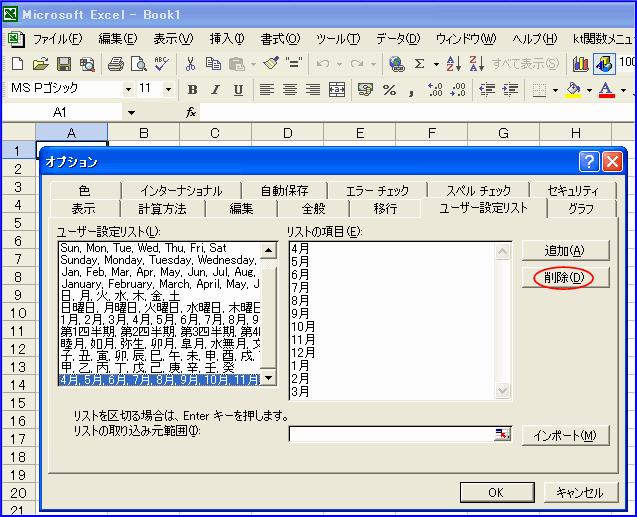Click the 追加(A) button
The image size is (637, 517).
coord(566,251)
